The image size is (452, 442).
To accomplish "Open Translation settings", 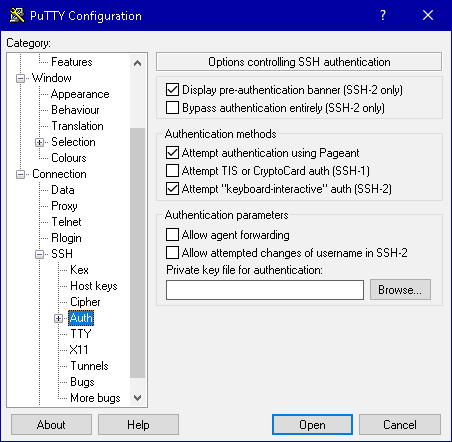I will click(x=77, y=126).
